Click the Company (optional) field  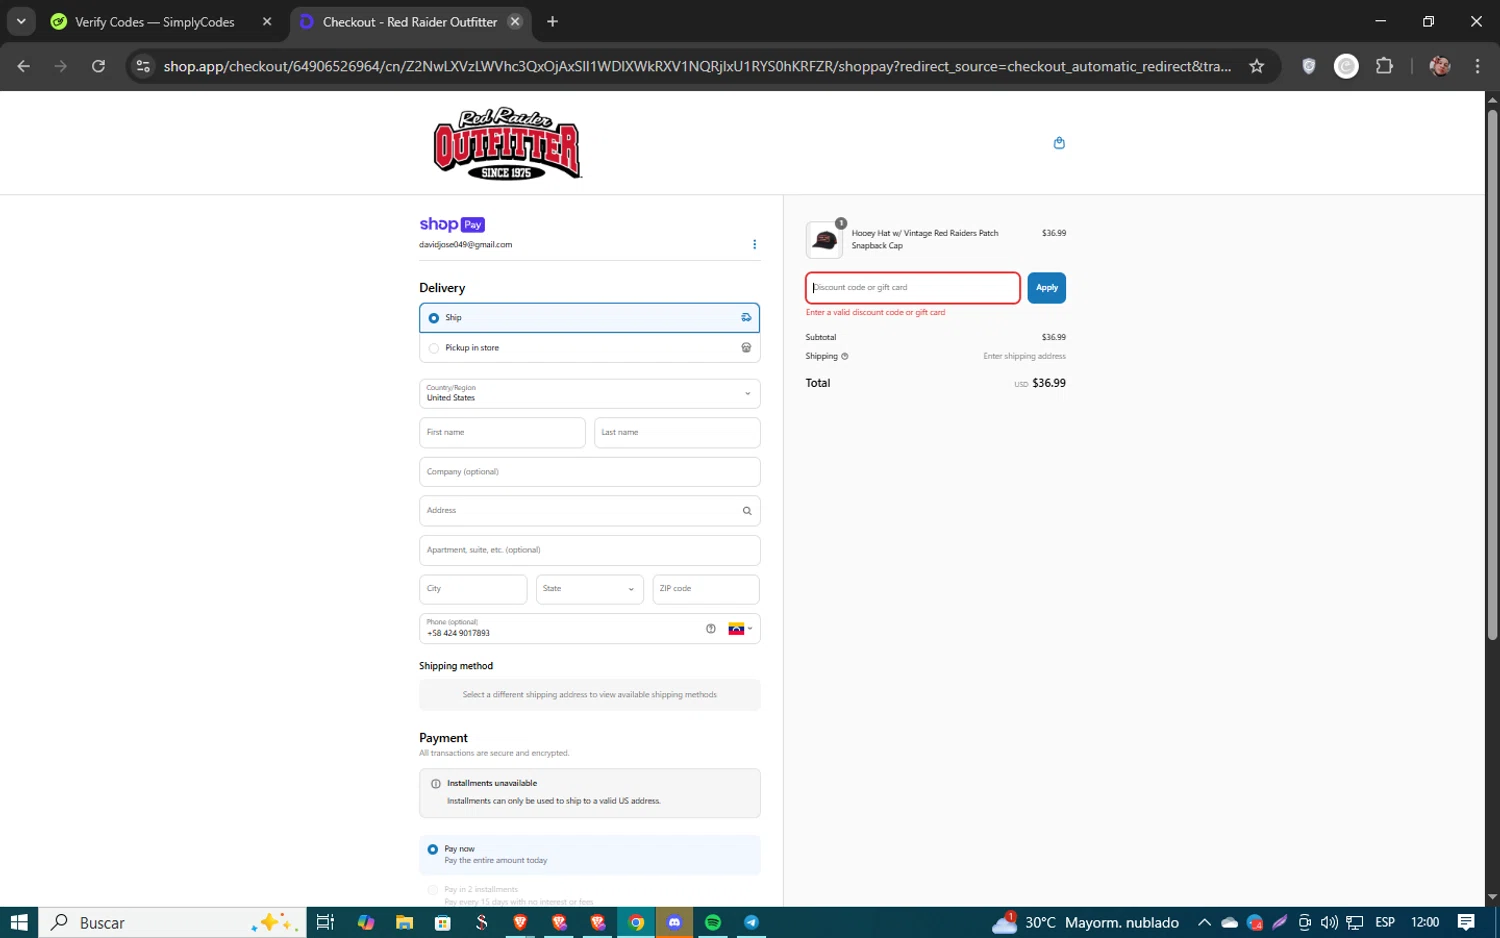coord(590,472)
